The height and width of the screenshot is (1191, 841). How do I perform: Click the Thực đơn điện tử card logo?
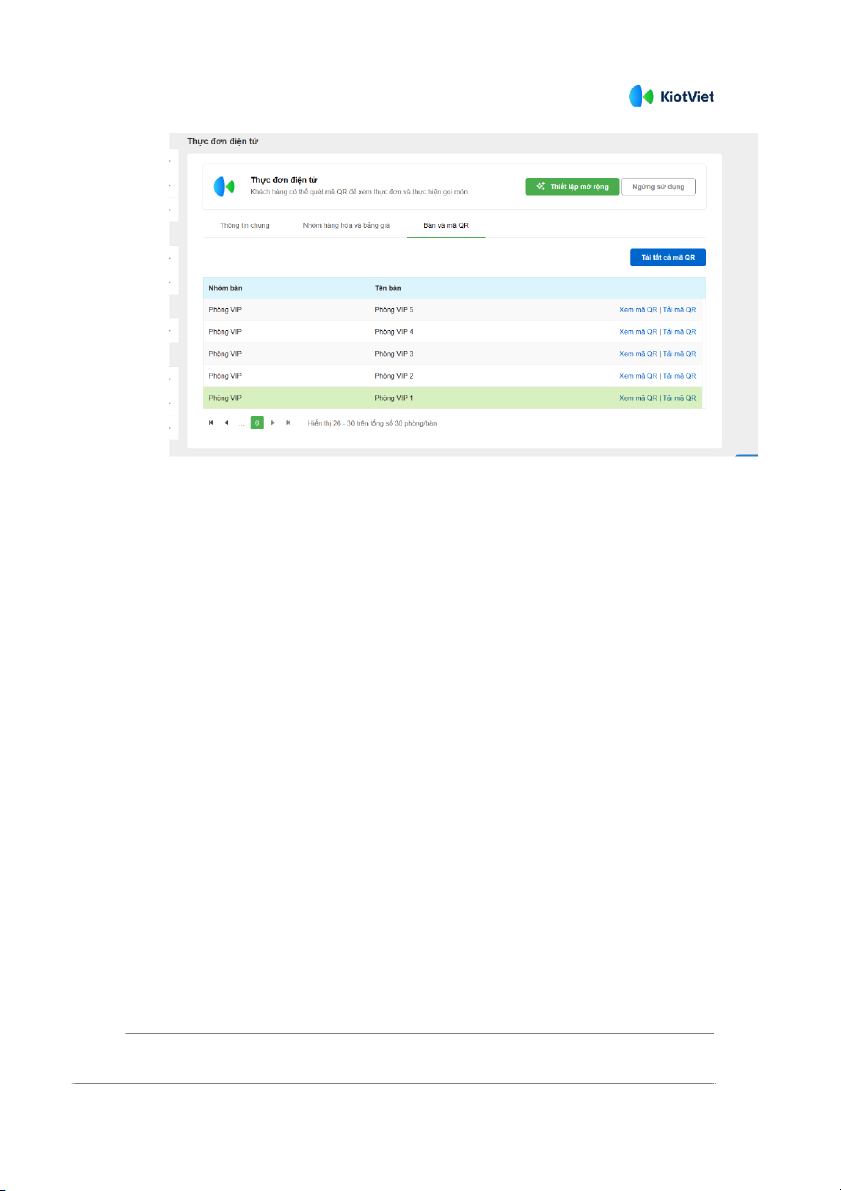point(224,186)
